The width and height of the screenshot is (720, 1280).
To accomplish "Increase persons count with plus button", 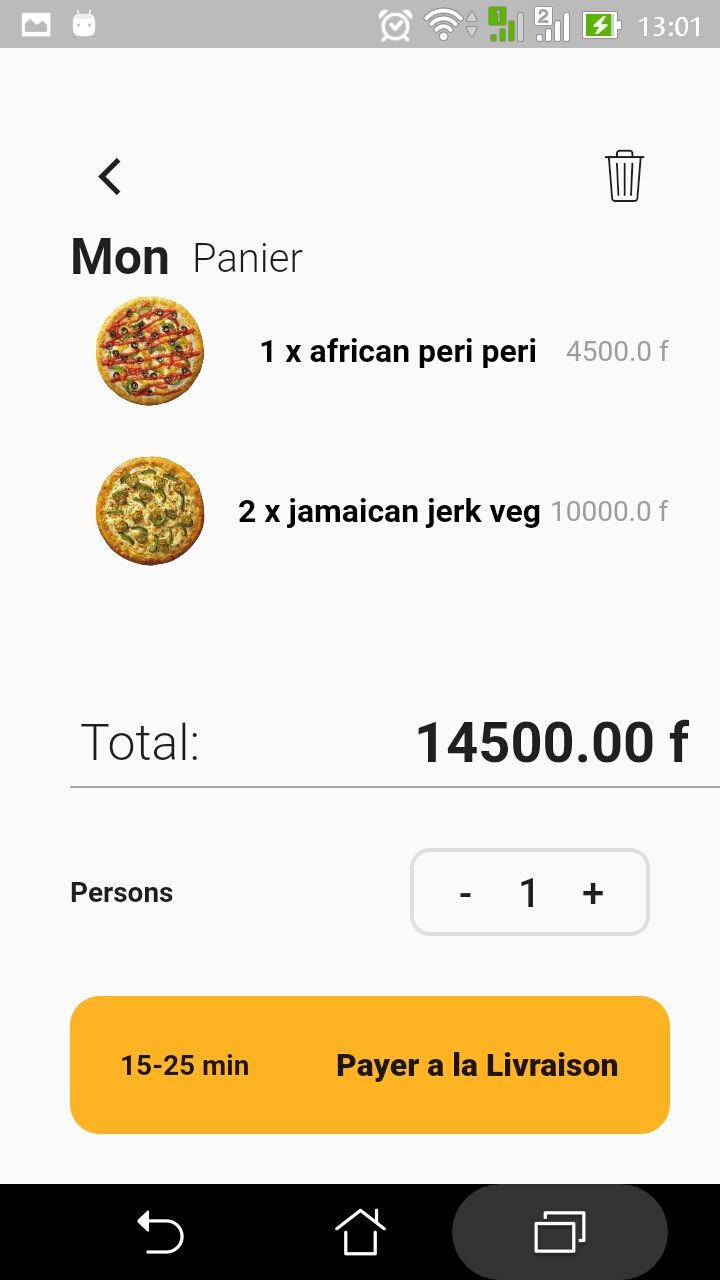I will pos(593,893).
